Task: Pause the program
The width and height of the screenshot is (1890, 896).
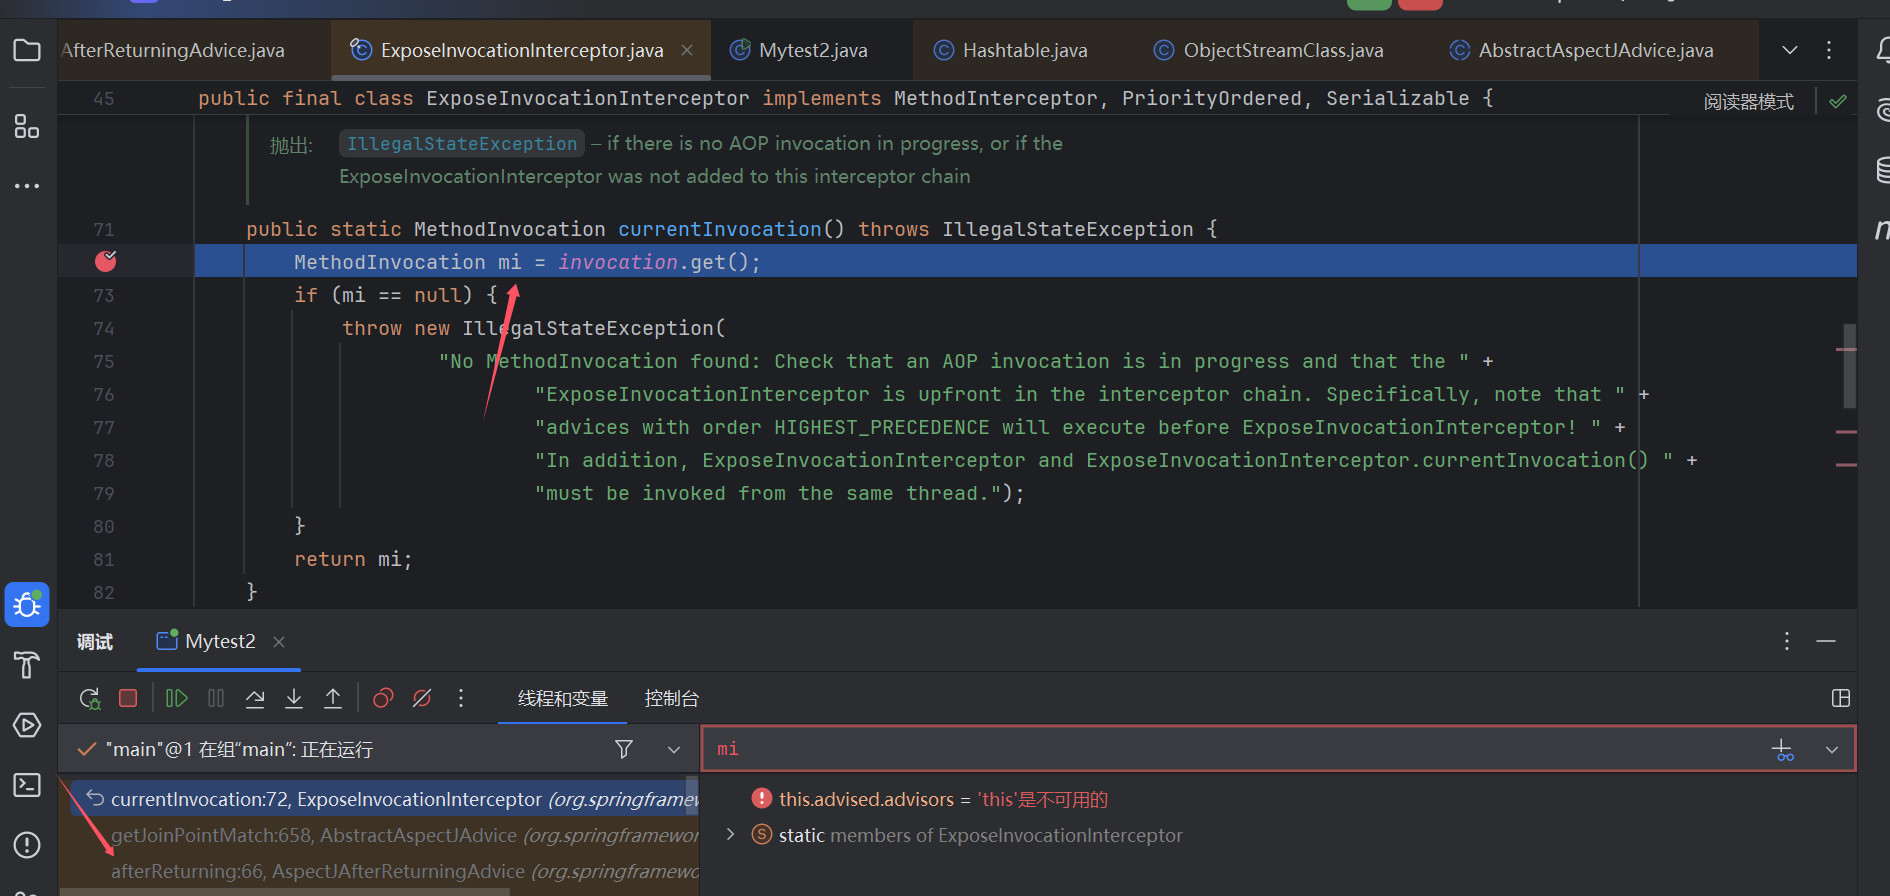Action: (216, 698)
